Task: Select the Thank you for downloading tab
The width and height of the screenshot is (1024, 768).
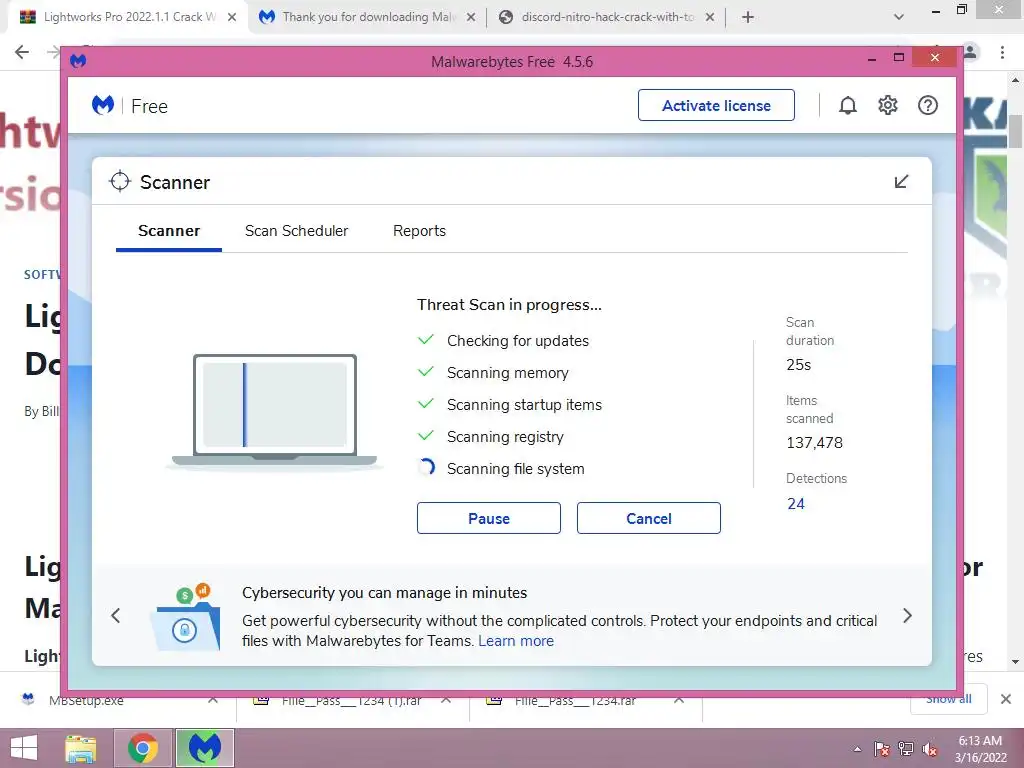Action: [368, 17]
